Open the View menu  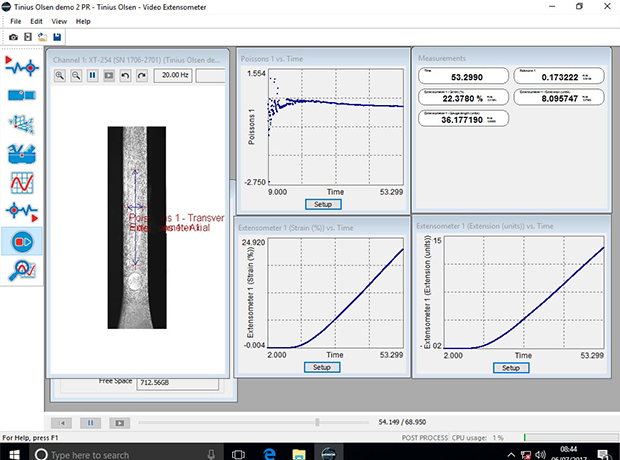tap(59, 21)
